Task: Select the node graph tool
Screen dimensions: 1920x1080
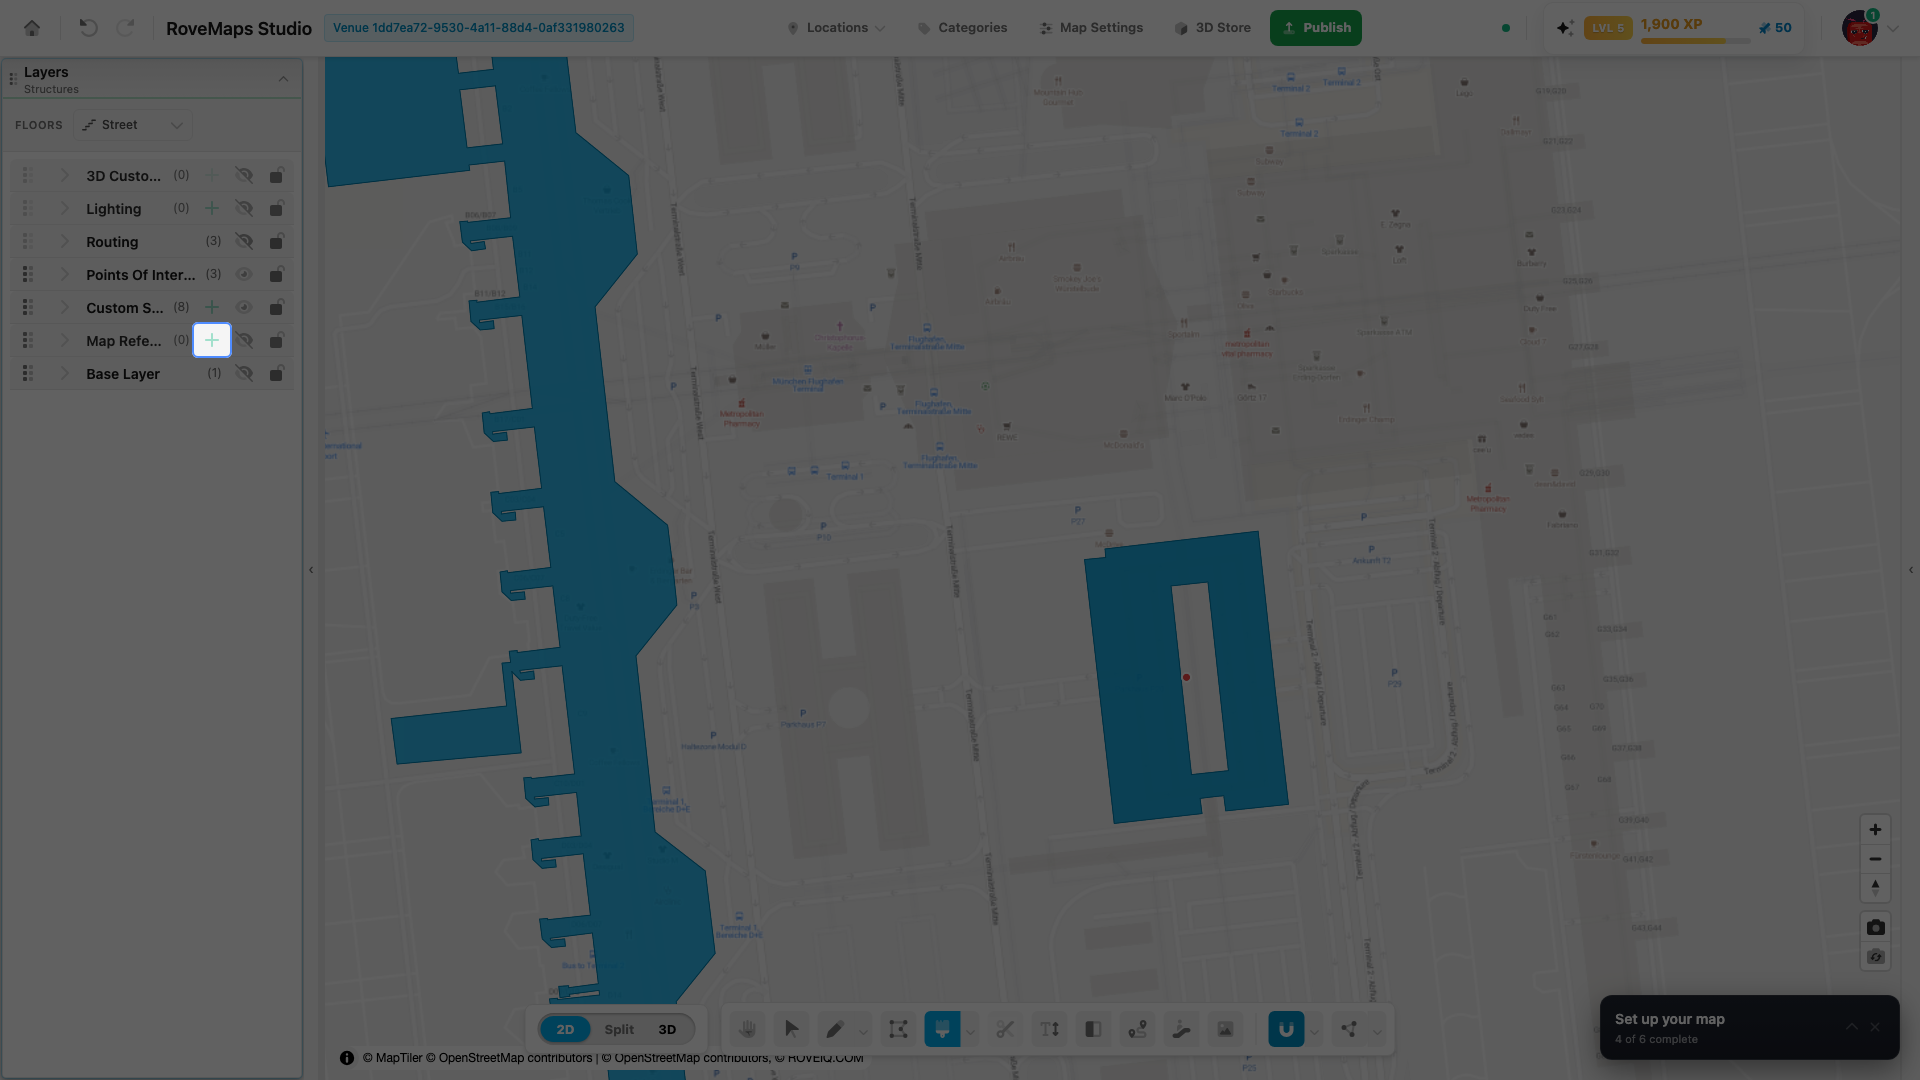Action: [1349, 1029]
